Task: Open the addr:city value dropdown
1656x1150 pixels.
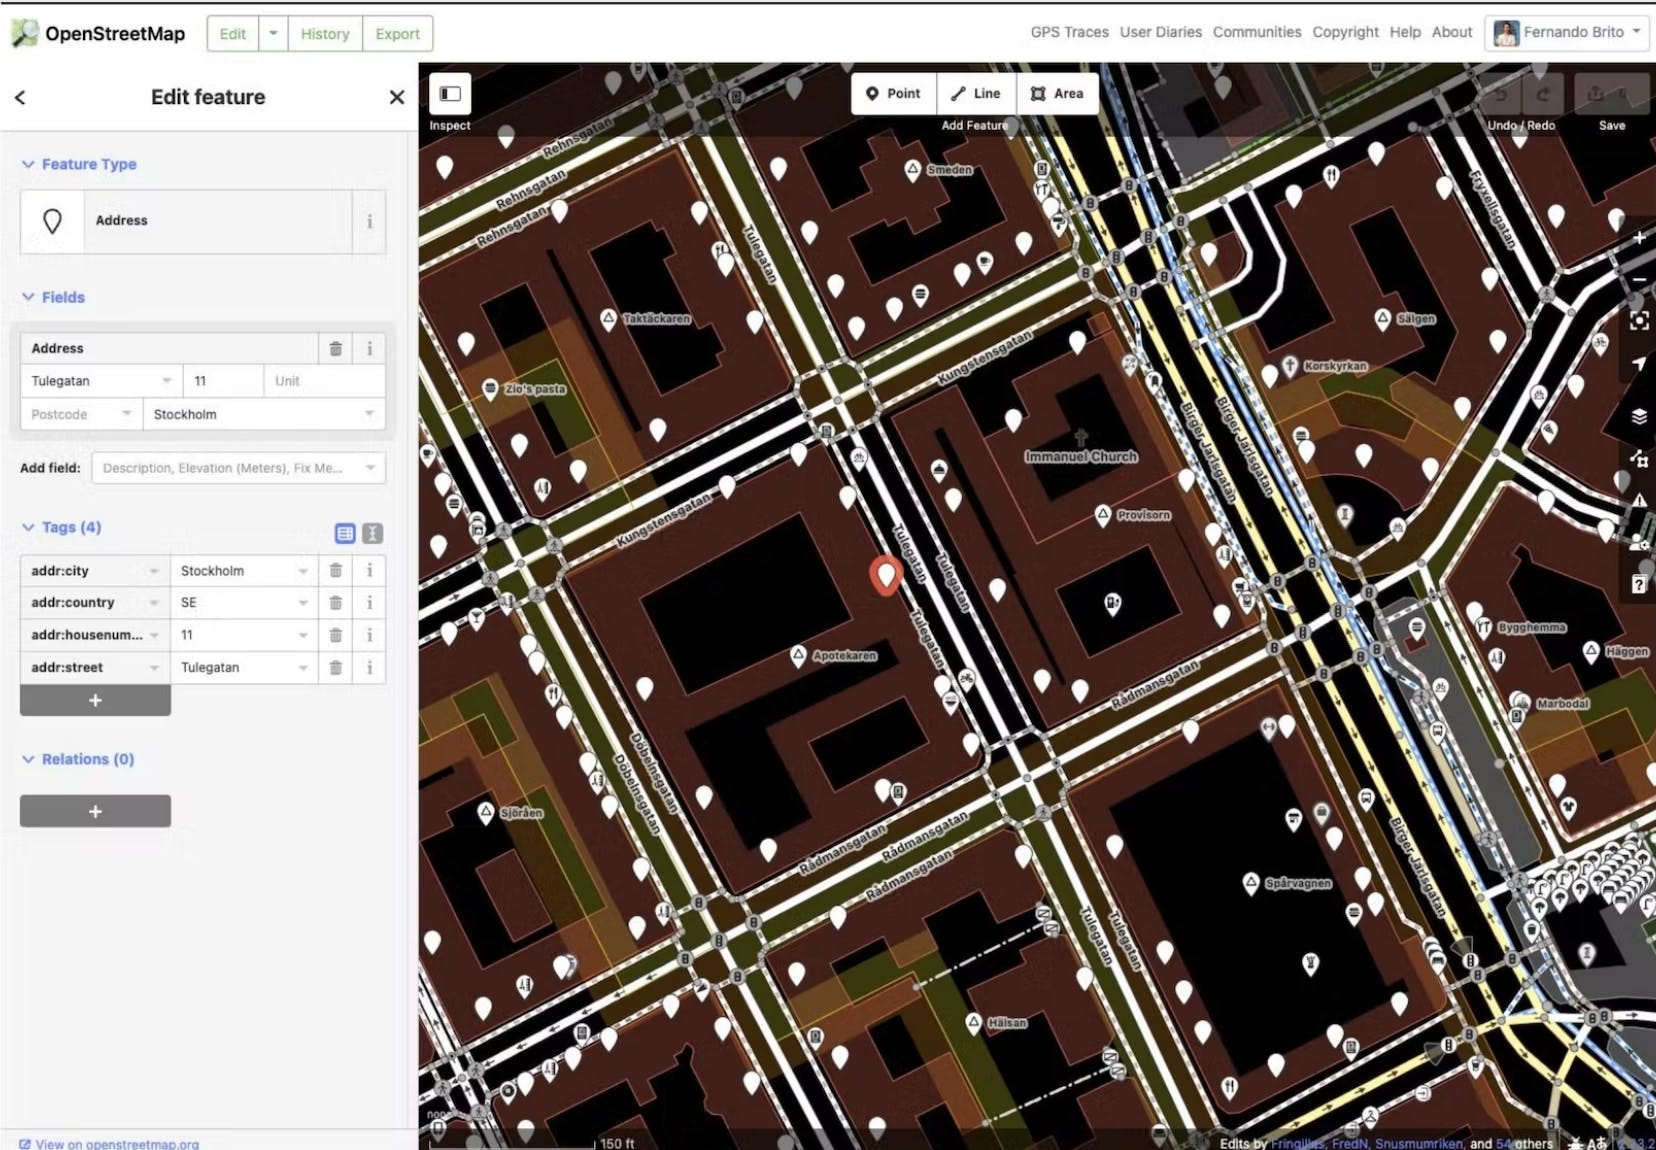Action: click(303, 570)
